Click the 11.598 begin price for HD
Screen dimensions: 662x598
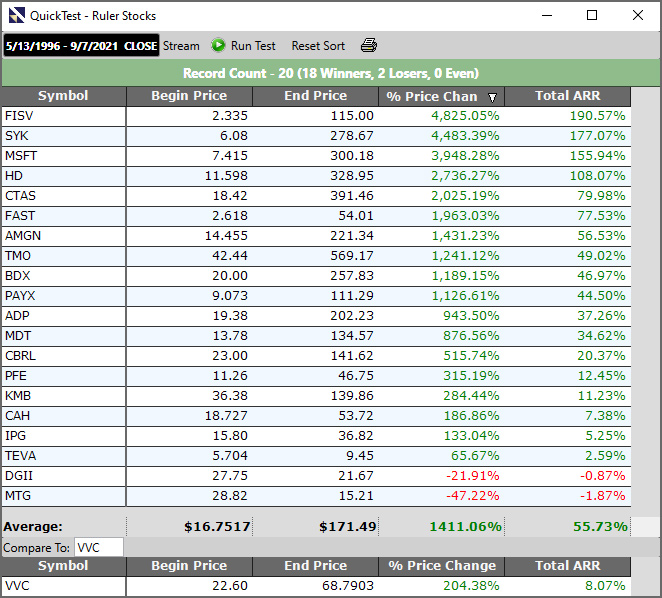[x=226, y=176]
